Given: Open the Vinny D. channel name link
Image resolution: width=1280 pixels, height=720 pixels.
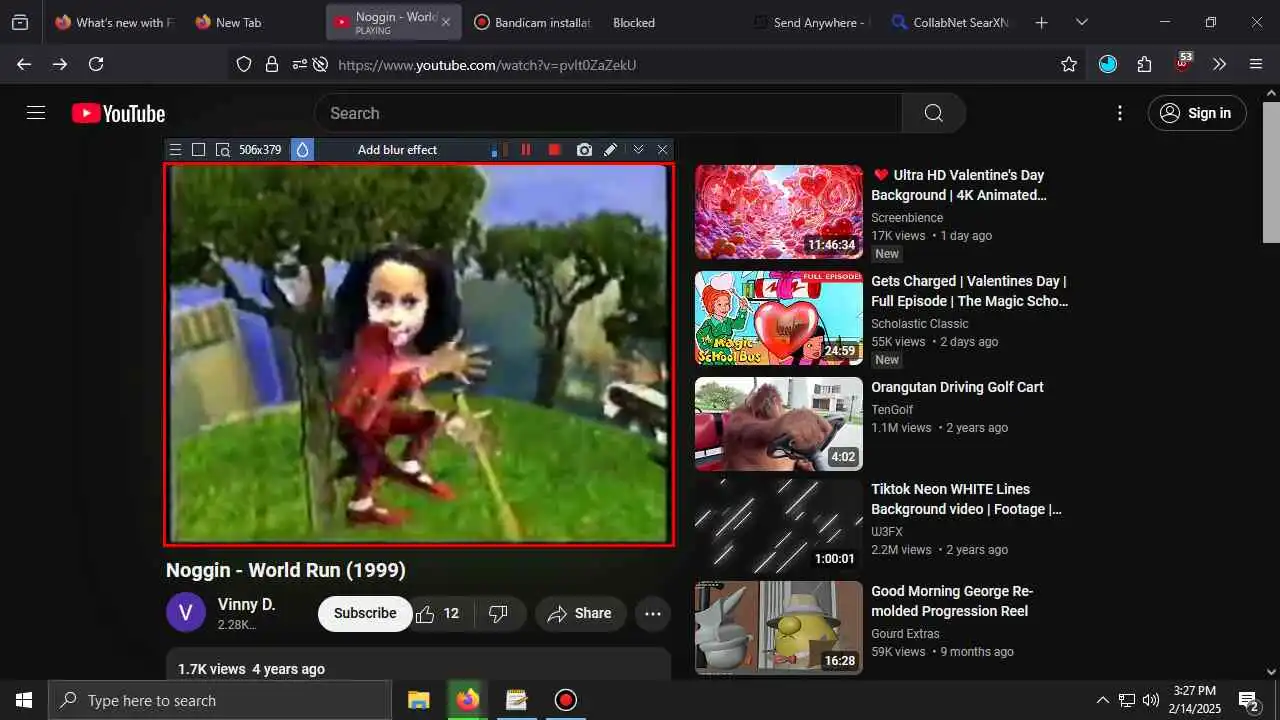Looking at the screenshot, I should click(x=246, y=604).
